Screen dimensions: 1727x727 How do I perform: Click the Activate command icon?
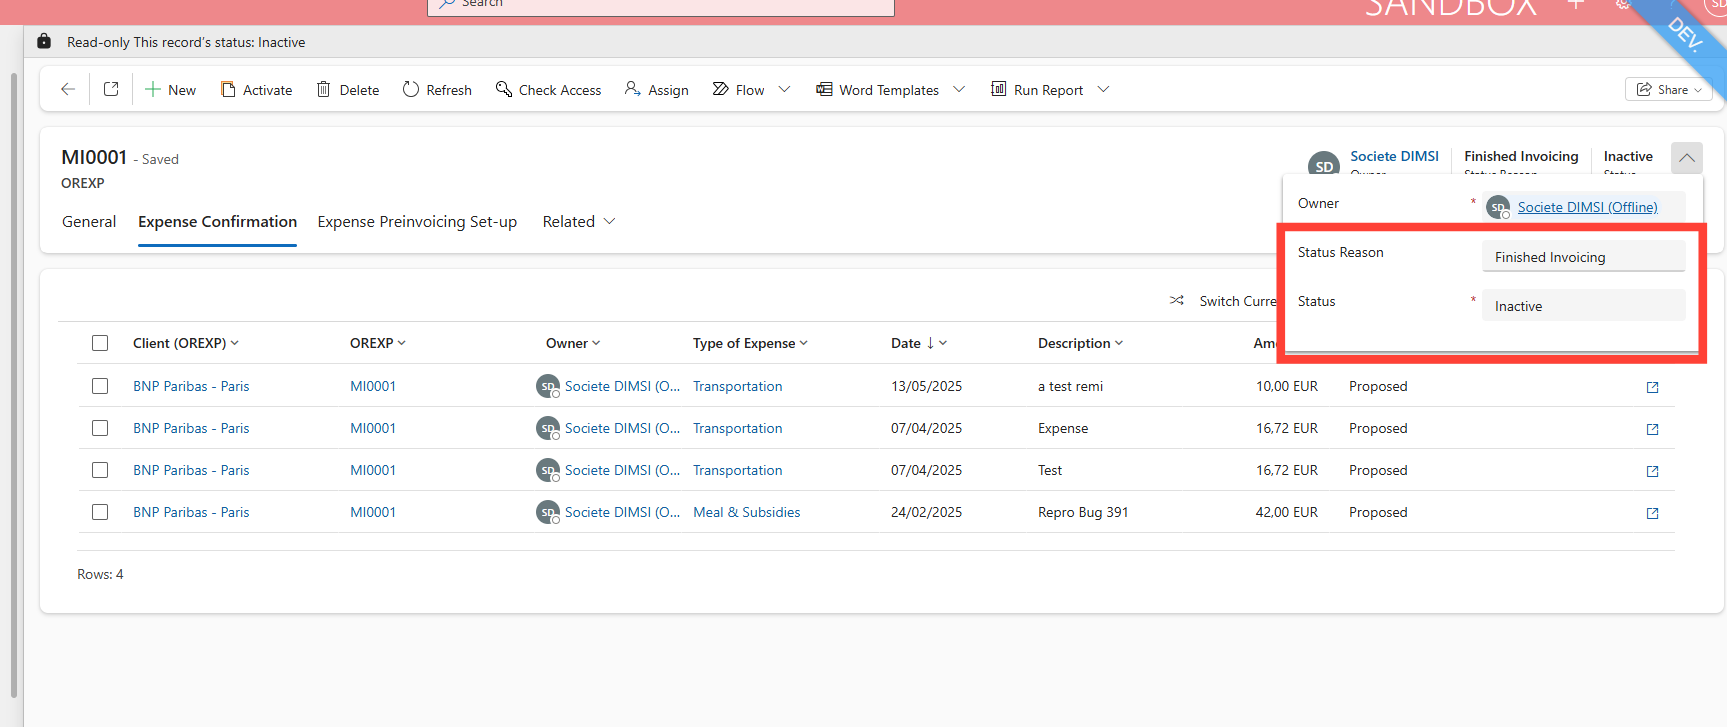[x=228, y=89]
